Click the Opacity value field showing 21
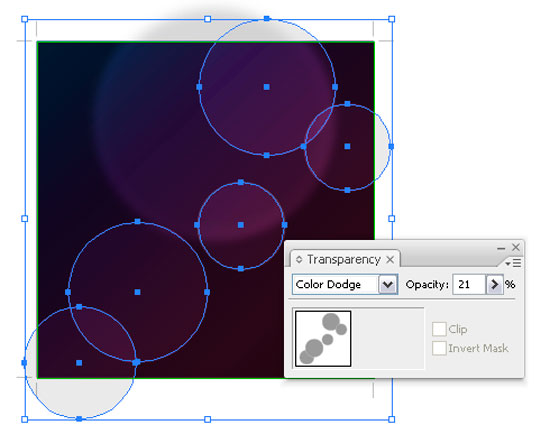Screen dimensions: 550x434 469,284
